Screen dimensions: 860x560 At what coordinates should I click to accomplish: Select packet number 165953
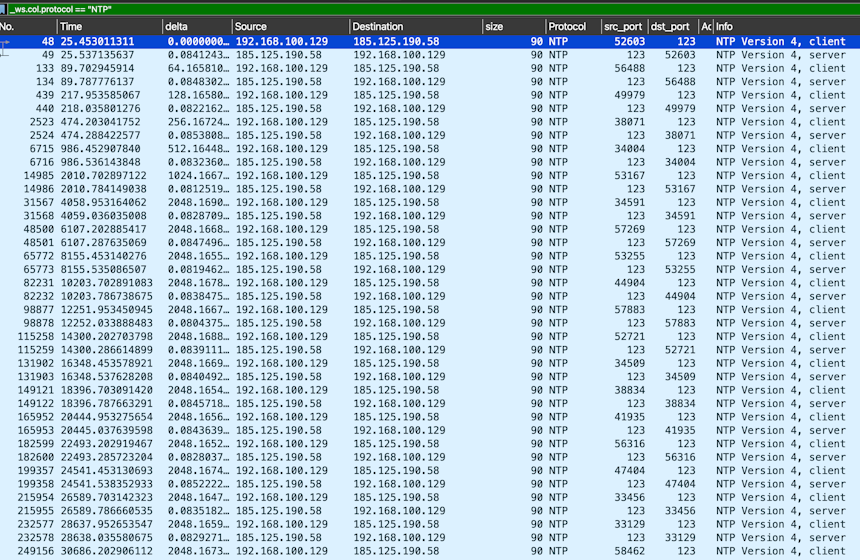tap(430, 431)
